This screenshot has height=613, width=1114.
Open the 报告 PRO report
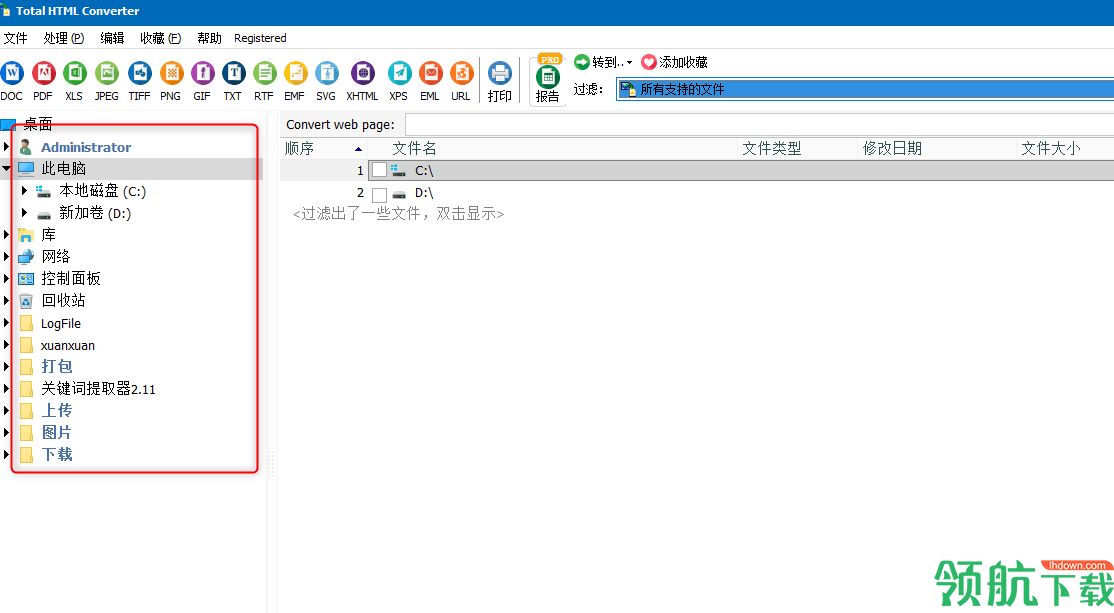(548, 80)
